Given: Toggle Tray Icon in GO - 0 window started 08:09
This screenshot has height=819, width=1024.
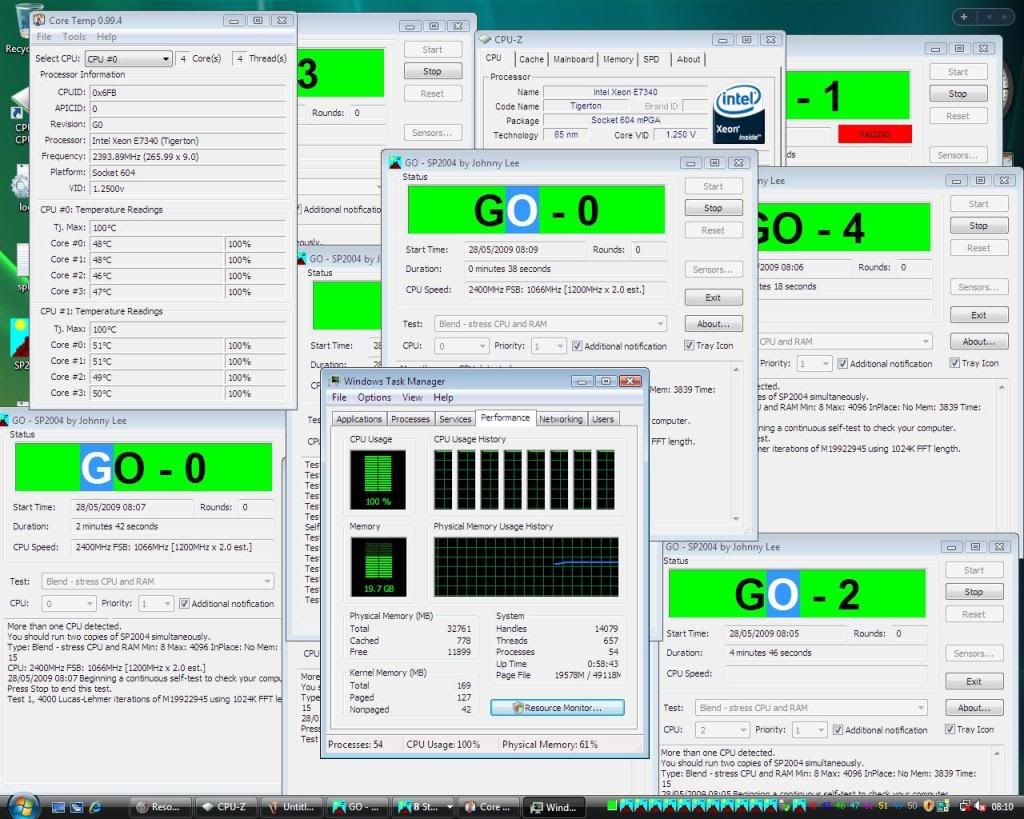Looking at the screenshot, I should pyautogui.click(x=689, y=345).
